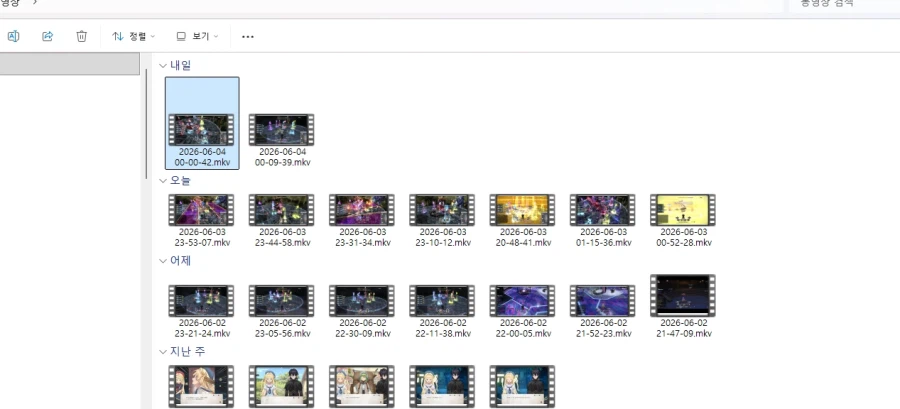Open the three-dot more options menu
The width and height of the screenshot is (900, 409).
coord(247,37)
